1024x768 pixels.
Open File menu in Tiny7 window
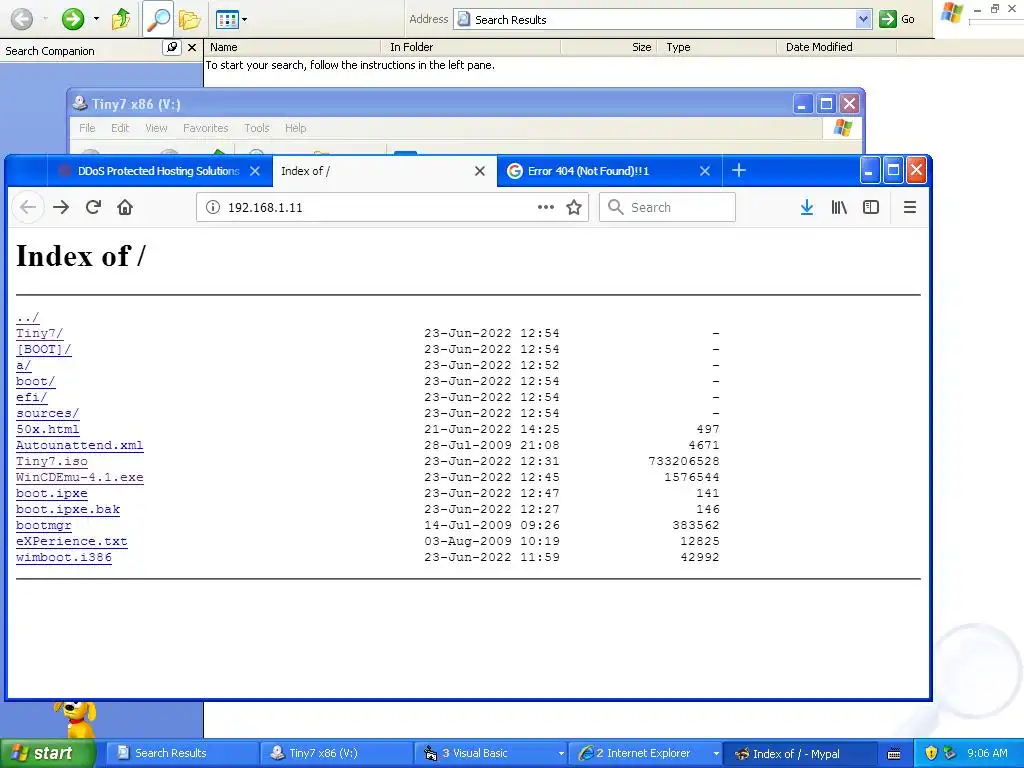pyautogui.click(x=87, y=128)
